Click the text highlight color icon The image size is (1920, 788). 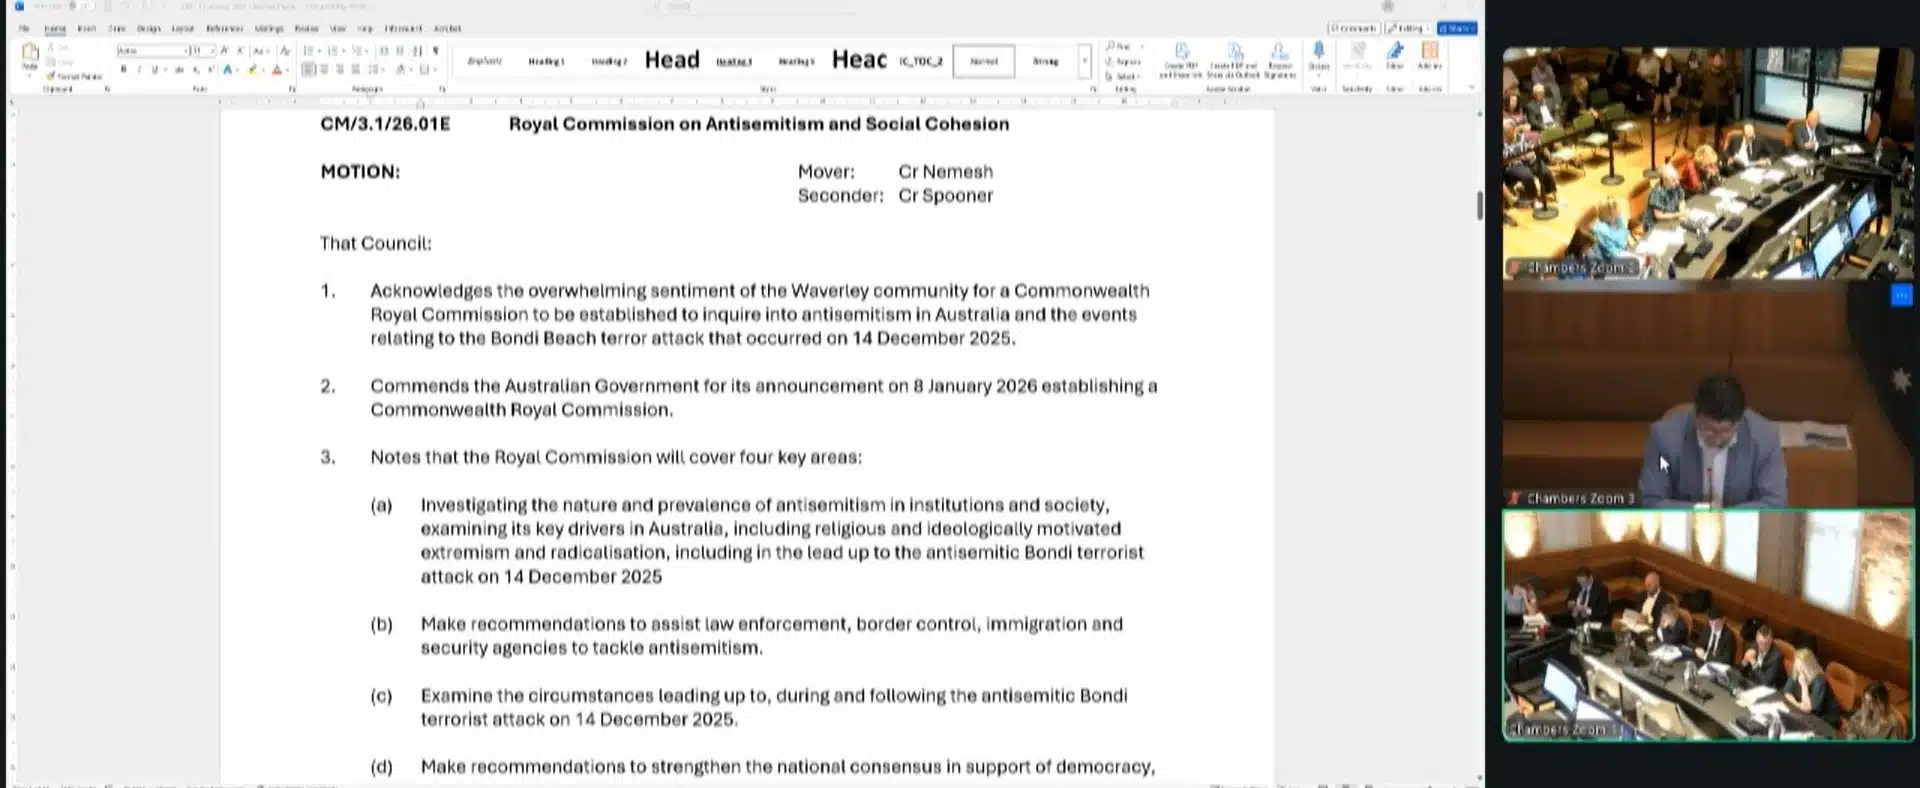click(253, 70)
